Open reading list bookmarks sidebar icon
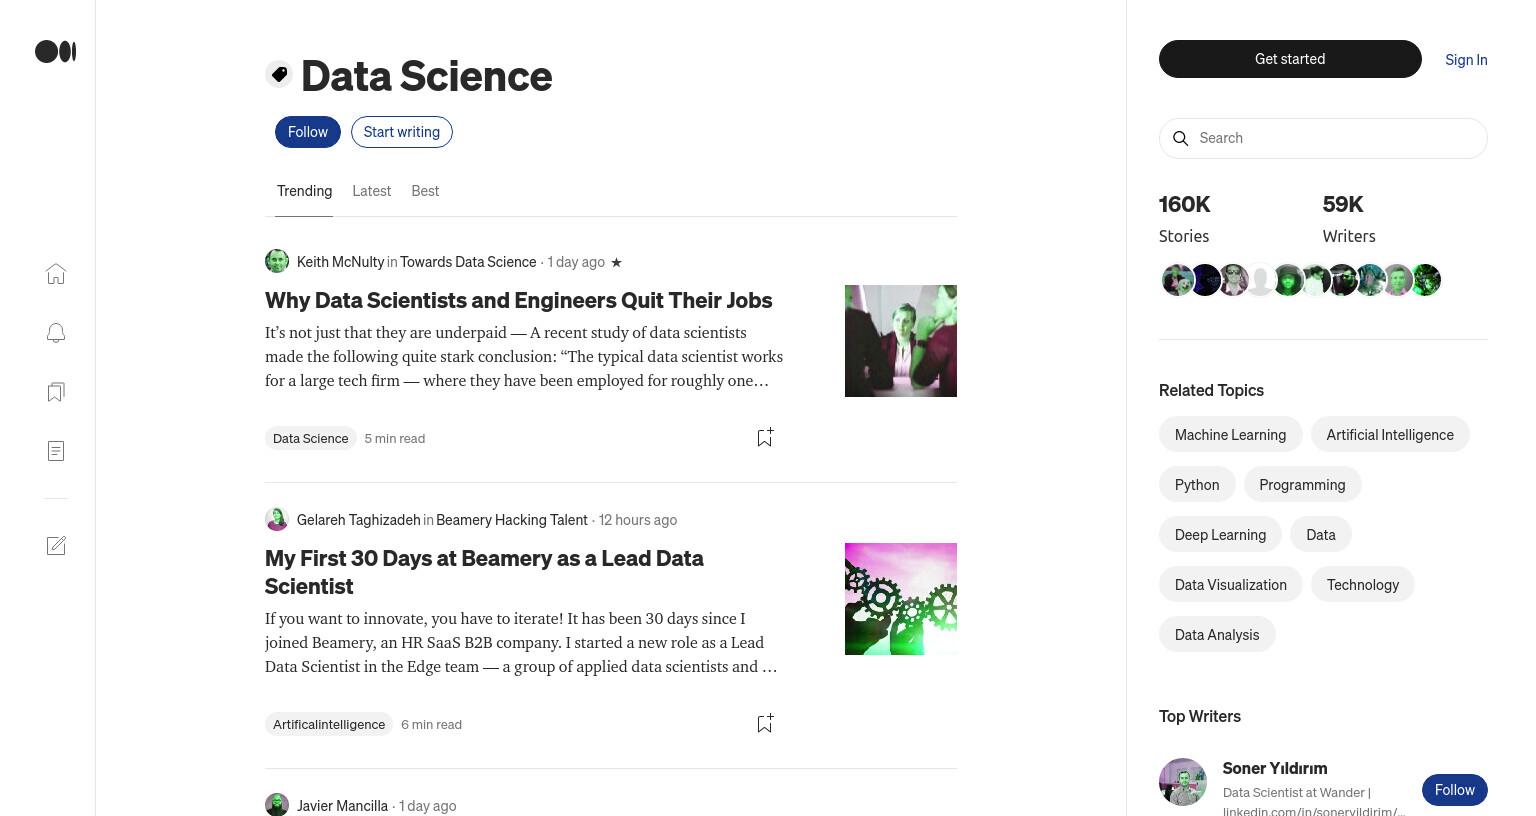The width and height of the screenshot is (1536, 816). (x=56, y=392)
